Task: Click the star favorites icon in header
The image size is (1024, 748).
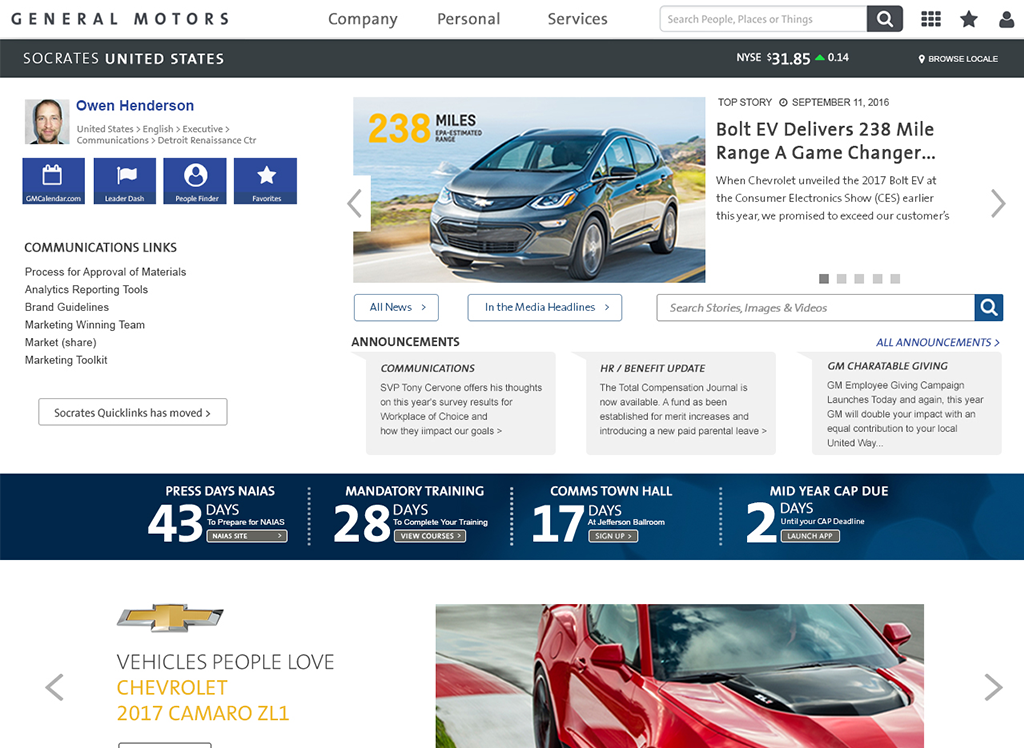Action: point(968,19)
